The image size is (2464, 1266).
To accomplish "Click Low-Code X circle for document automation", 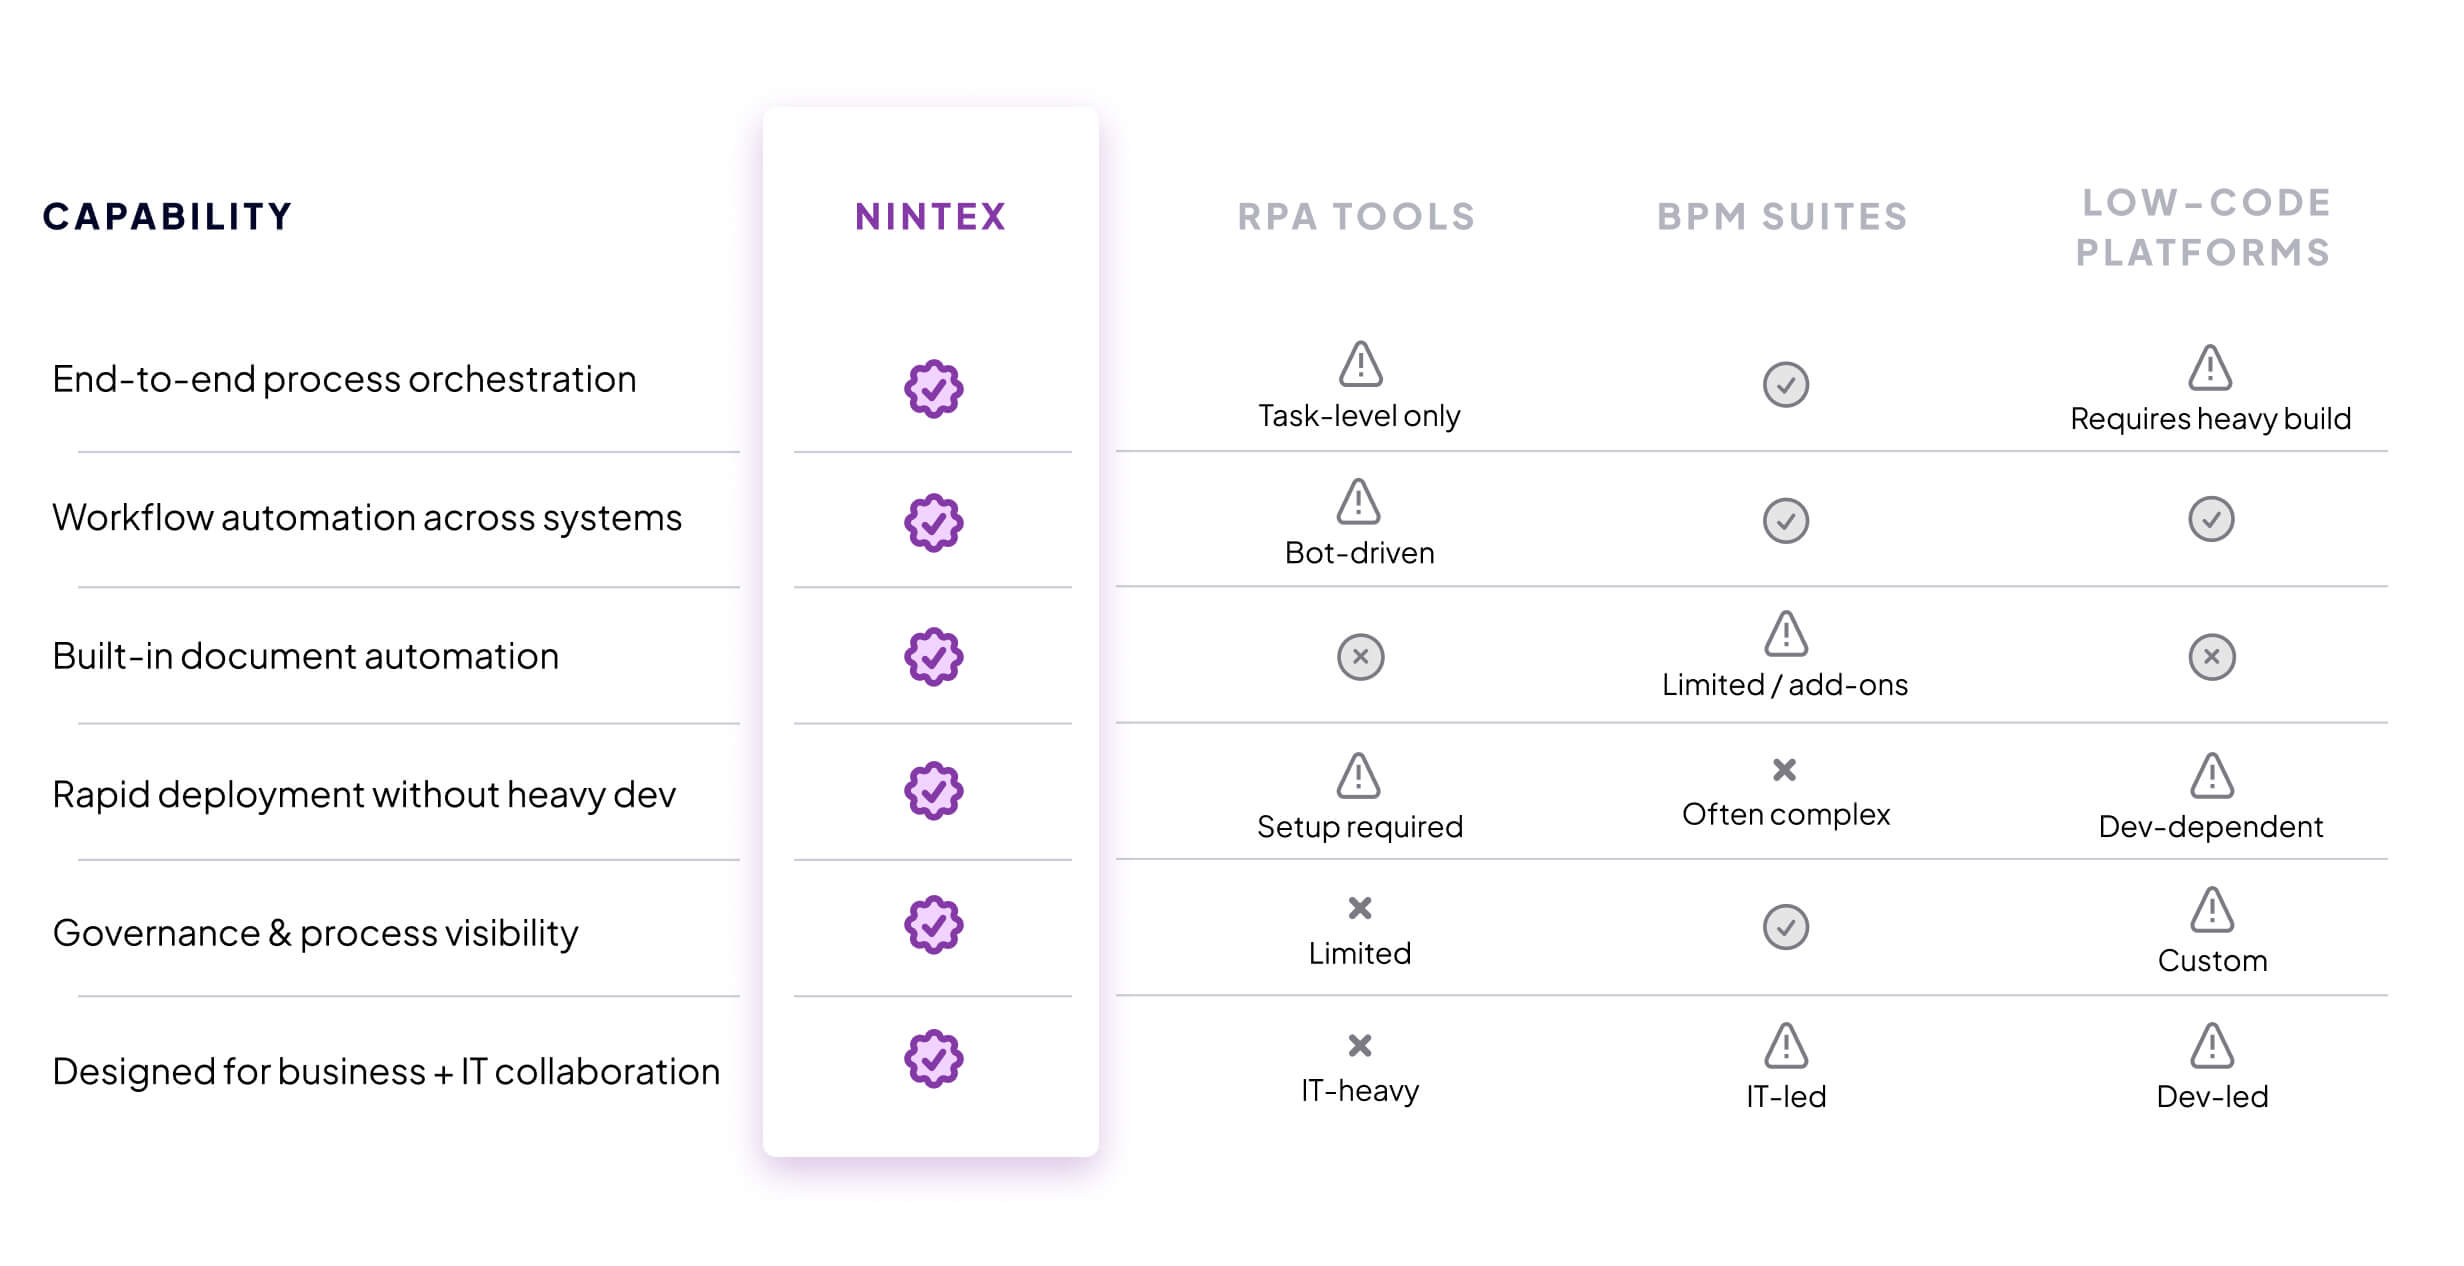I will (2211, 657).
